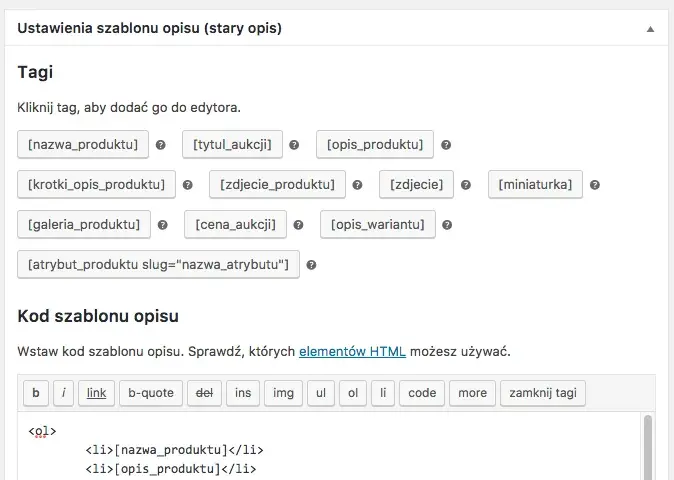The image size is (674, 480).
Task: Insert list item with li button
Action: pos(383,393)
